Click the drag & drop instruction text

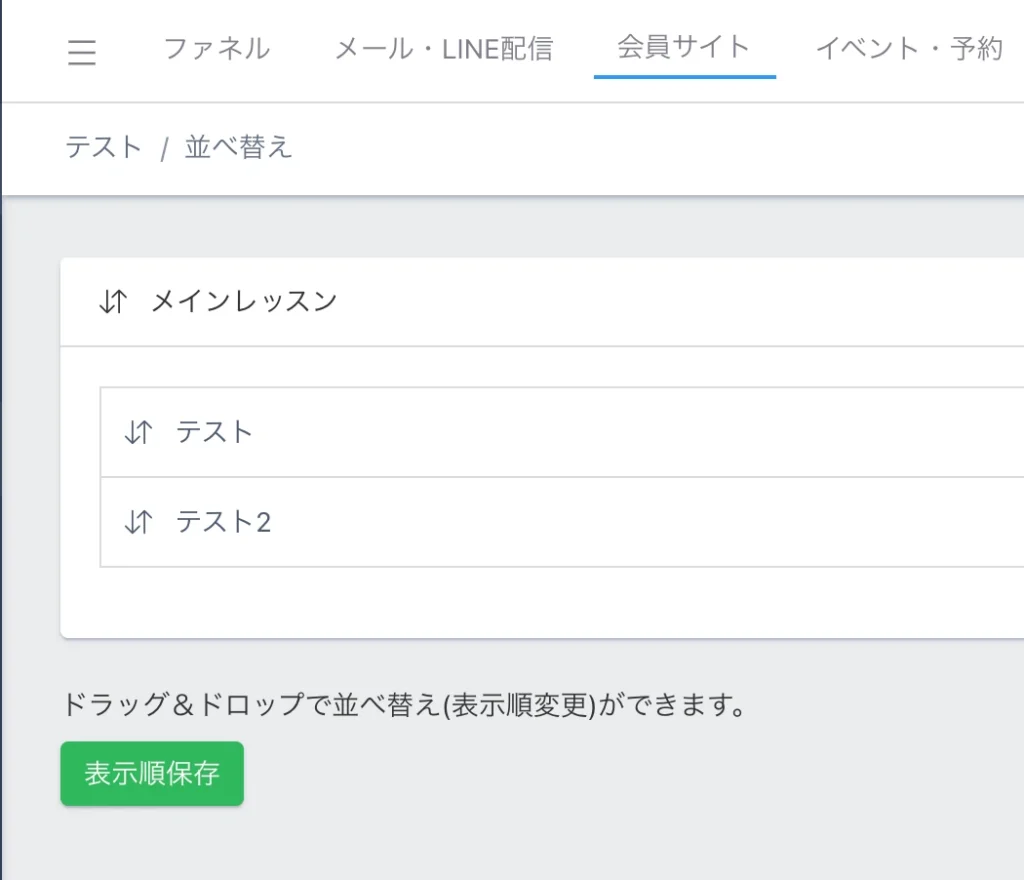pyautogui.click(x=404, y=705)
